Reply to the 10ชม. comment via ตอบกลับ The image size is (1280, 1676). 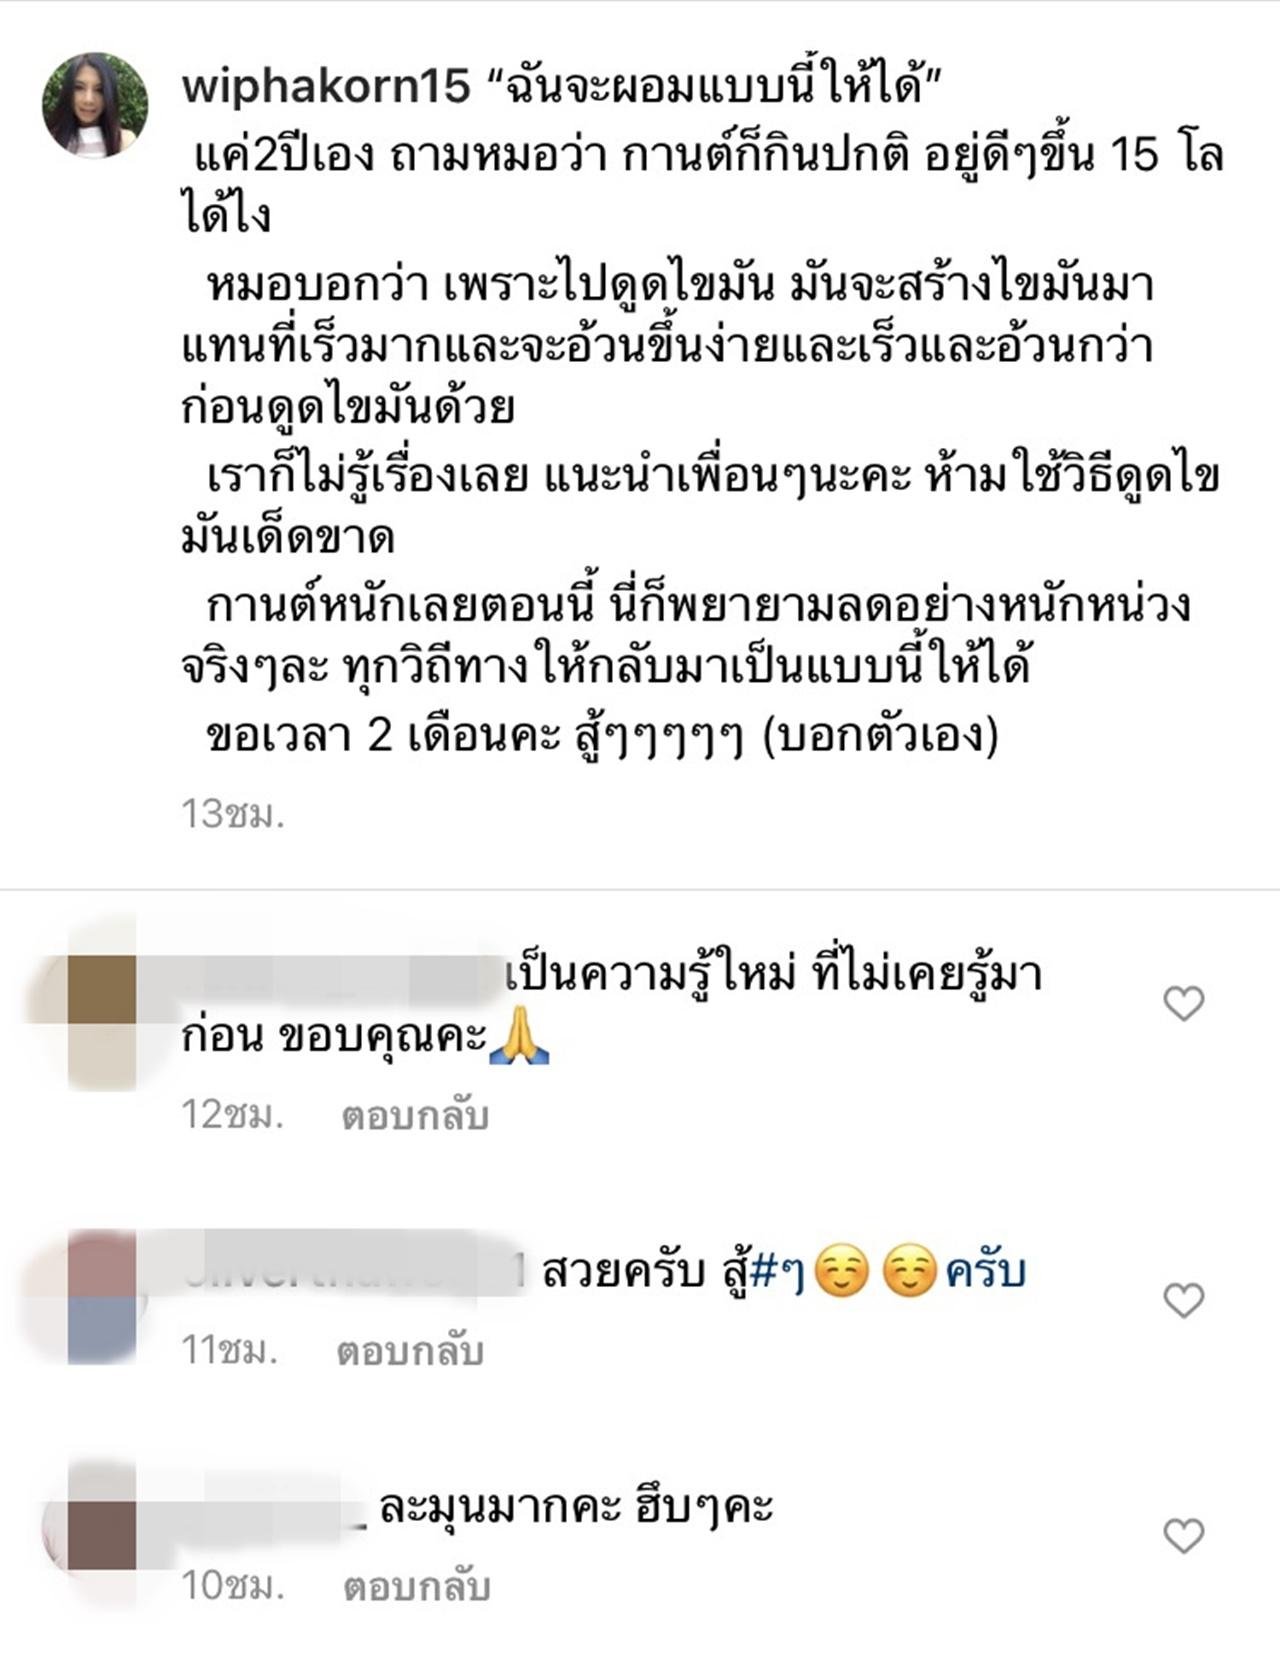[416, 1586]
